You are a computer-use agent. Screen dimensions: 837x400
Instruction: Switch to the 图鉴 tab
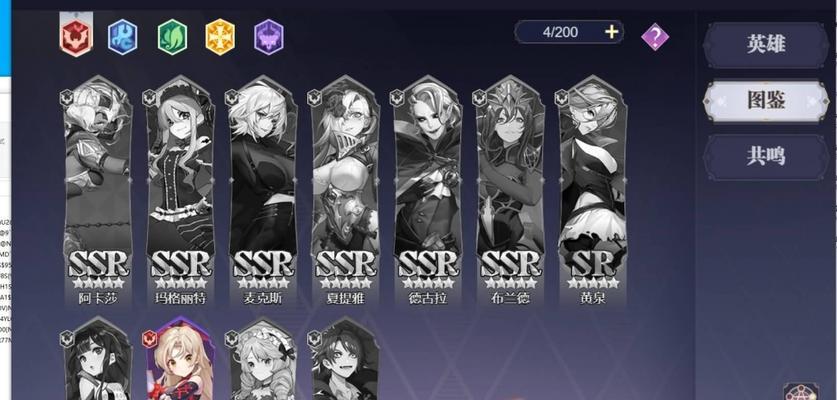(766, 100)
